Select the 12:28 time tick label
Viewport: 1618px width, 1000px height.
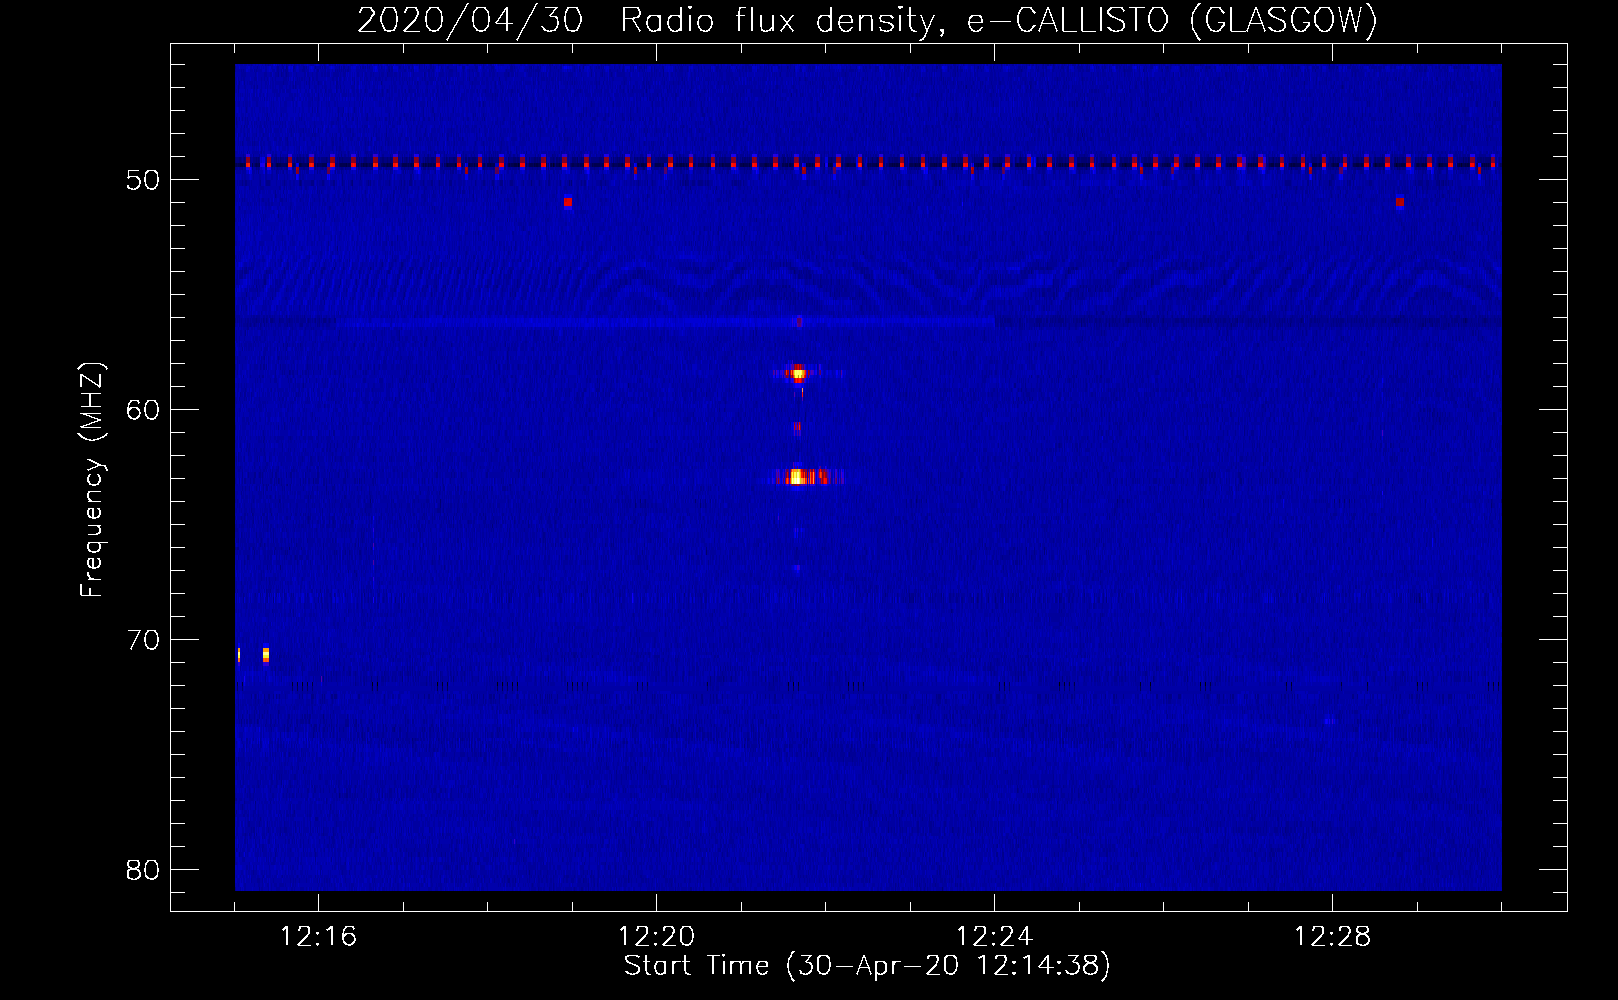click(1332, 937)
